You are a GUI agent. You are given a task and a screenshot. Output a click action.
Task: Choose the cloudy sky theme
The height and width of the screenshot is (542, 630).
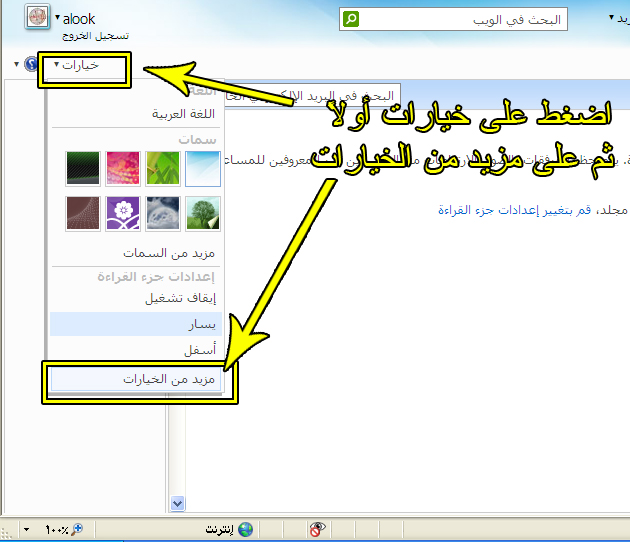162,213
